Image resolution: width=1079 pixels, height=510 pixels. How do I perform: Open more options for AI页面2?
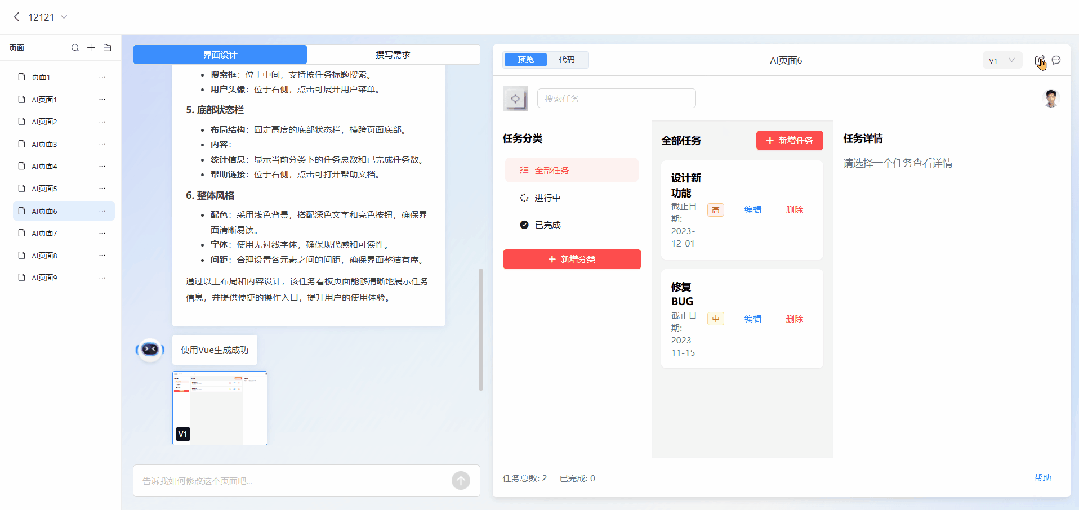tap(103, 122)
